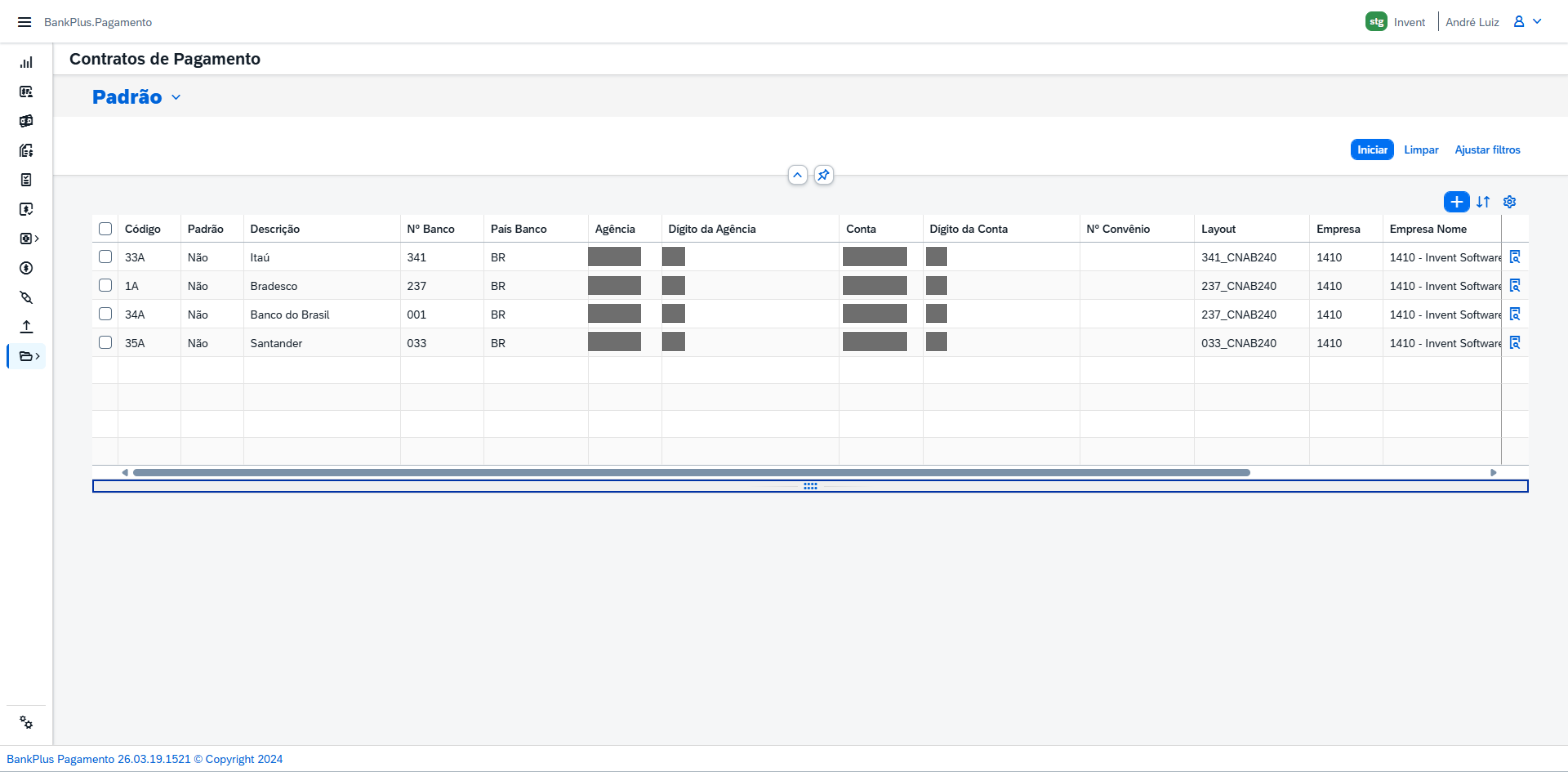The width and height of the screenshot is (1568, 772).
Task: Tick the checkbox for row 35A
Action: [105, 343]
